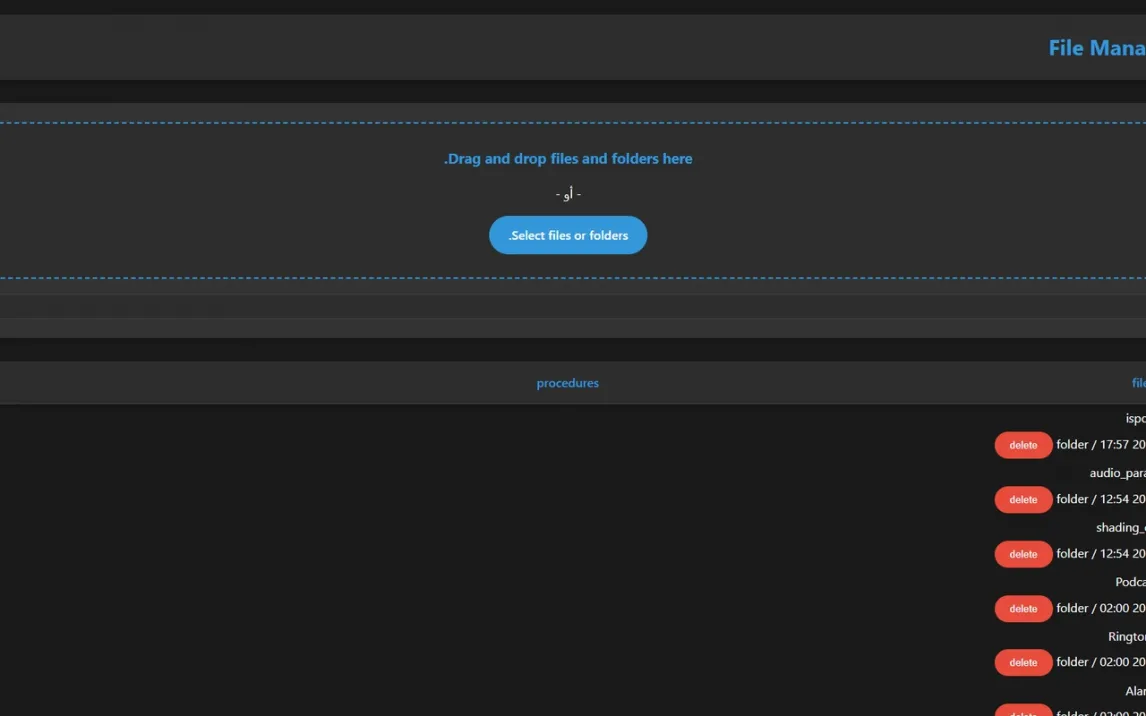
Task: Open the Rington folder
Action: (1126, 636)
